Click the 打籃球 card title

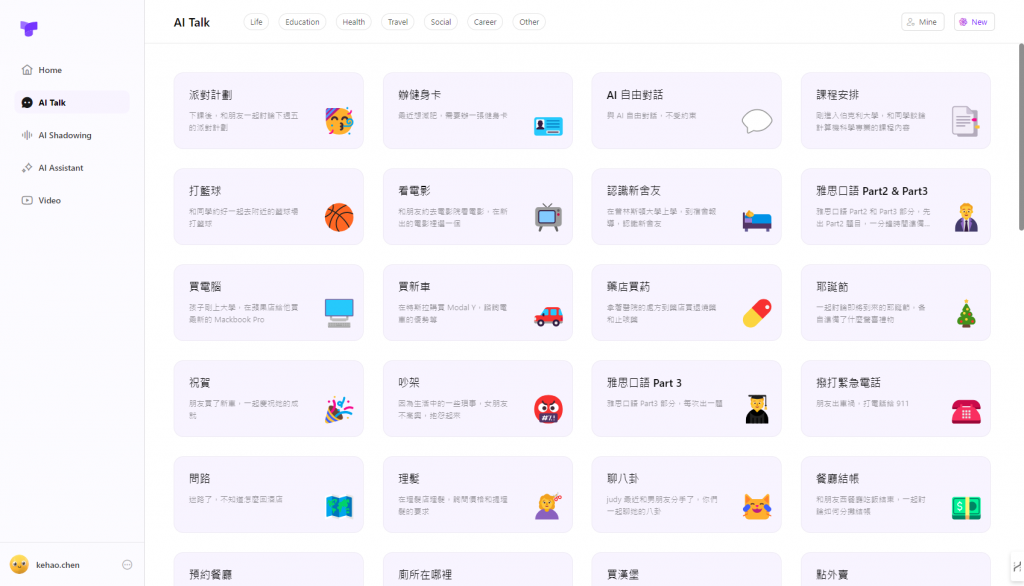[x=205, y=191]
